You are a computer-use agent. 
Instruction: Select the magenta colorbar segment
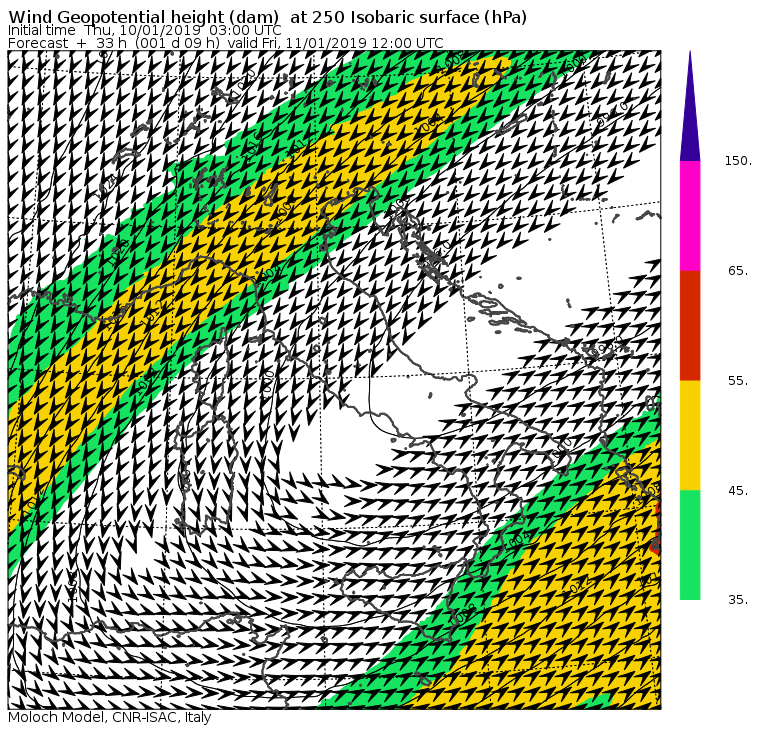[690, 216]
